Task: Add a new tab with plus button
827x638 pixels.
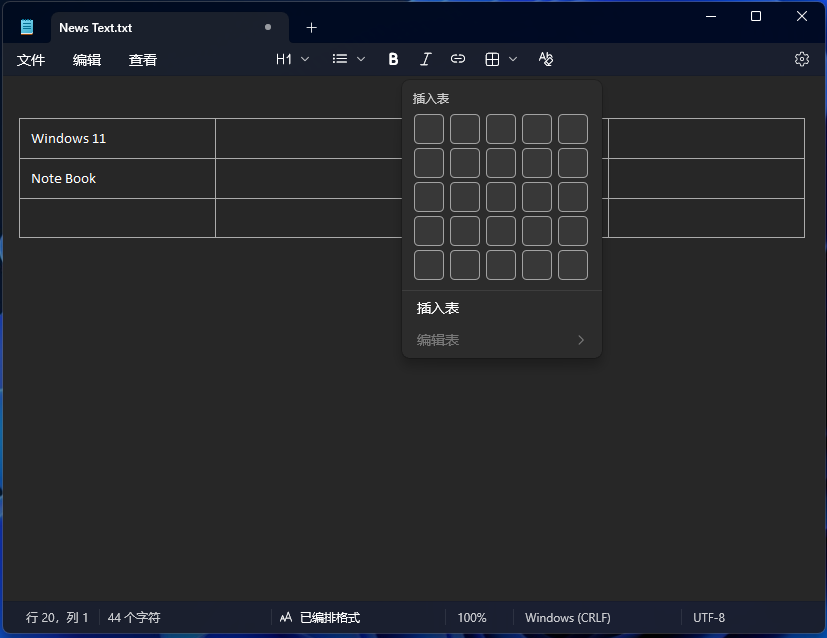Action: click(x=311, y=27)
